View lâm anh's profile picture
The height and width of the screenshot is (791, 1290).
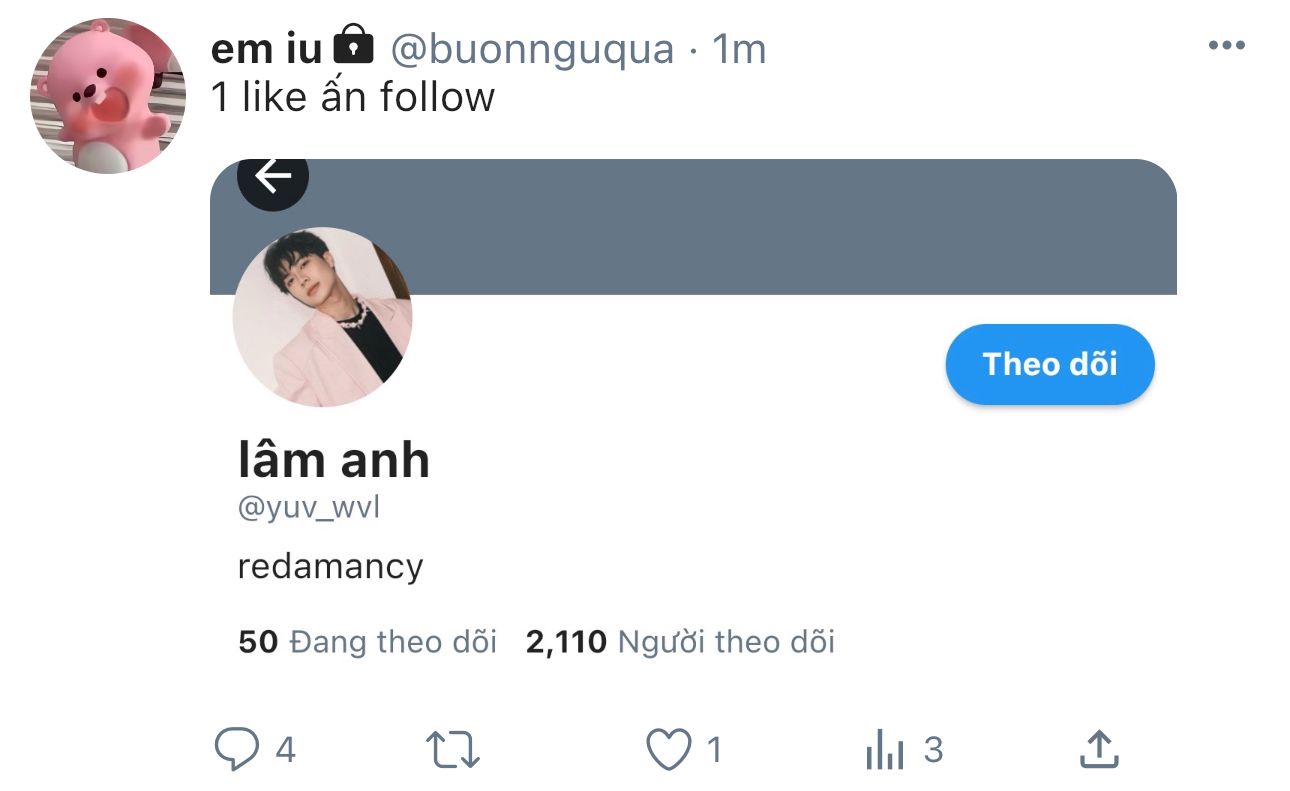click(322, 317)
